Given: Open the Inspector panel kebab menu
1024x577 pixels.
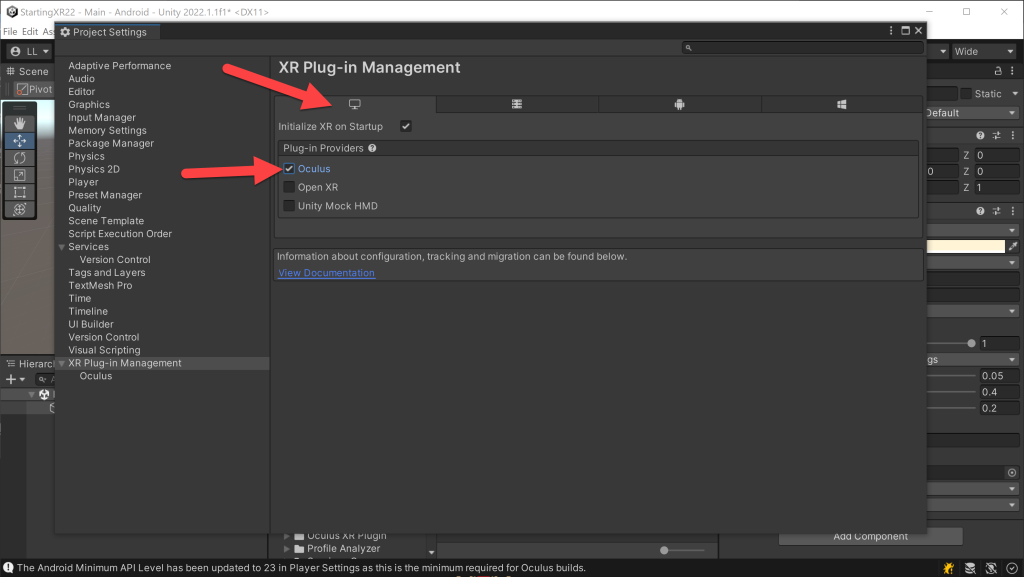Looking at the screenshot, I should (1012, 71).
